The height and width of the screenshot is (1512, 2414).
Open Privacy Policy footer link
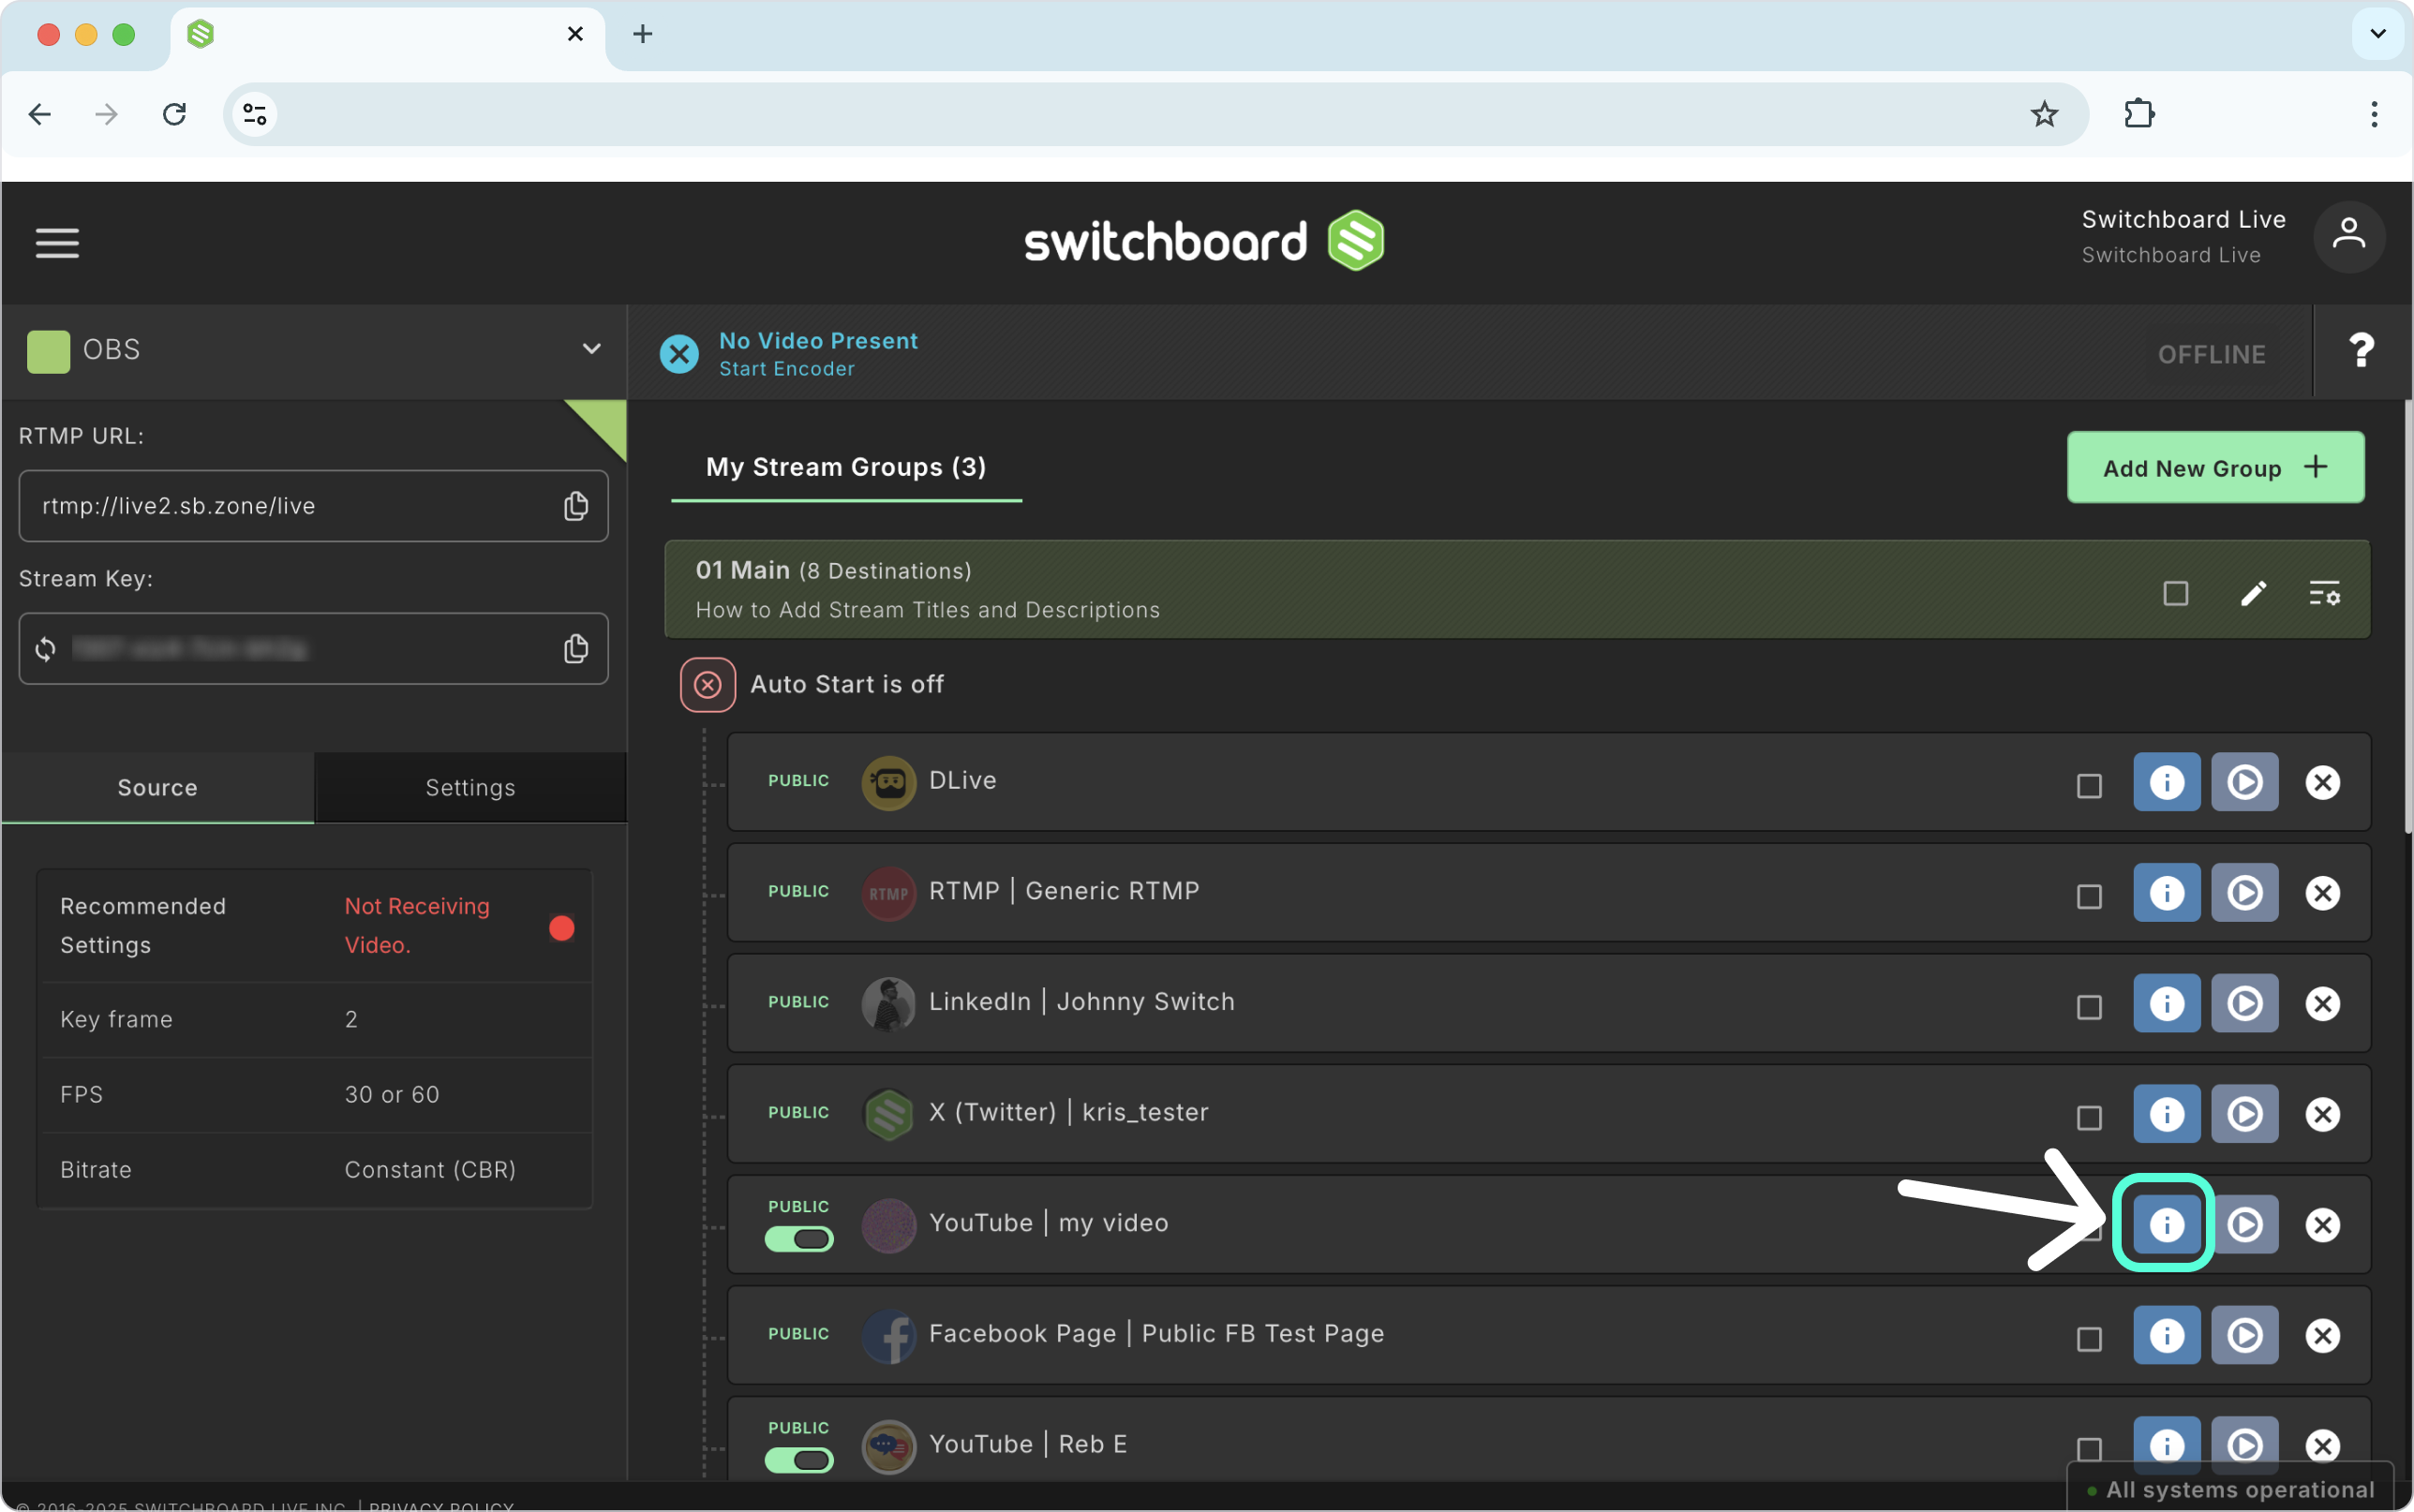click(441, 1506)
